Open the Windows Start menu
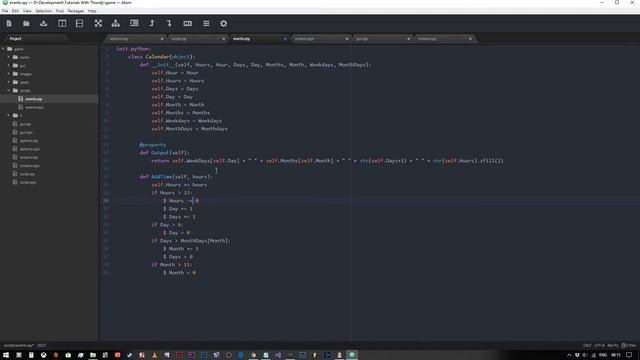Image resolution: width=640 pixels, height=360 pixels. [x=6, y=355]
